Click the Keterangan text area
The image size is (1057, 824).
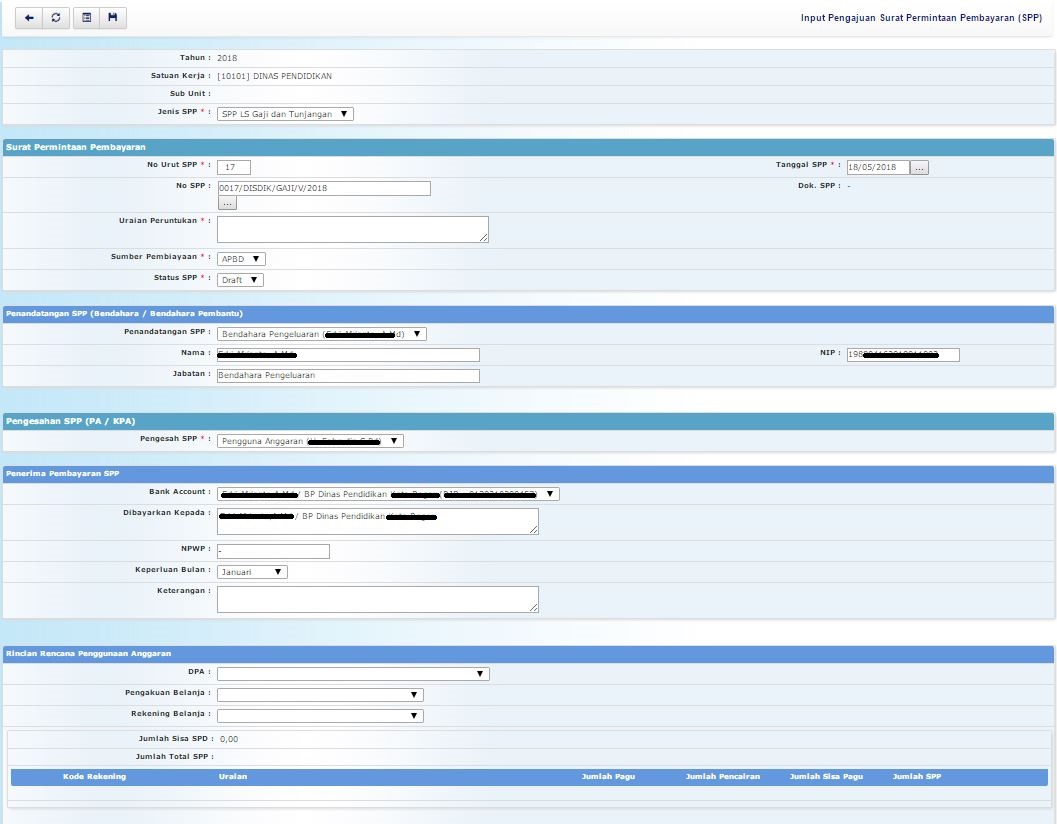[x=377, y=599]
